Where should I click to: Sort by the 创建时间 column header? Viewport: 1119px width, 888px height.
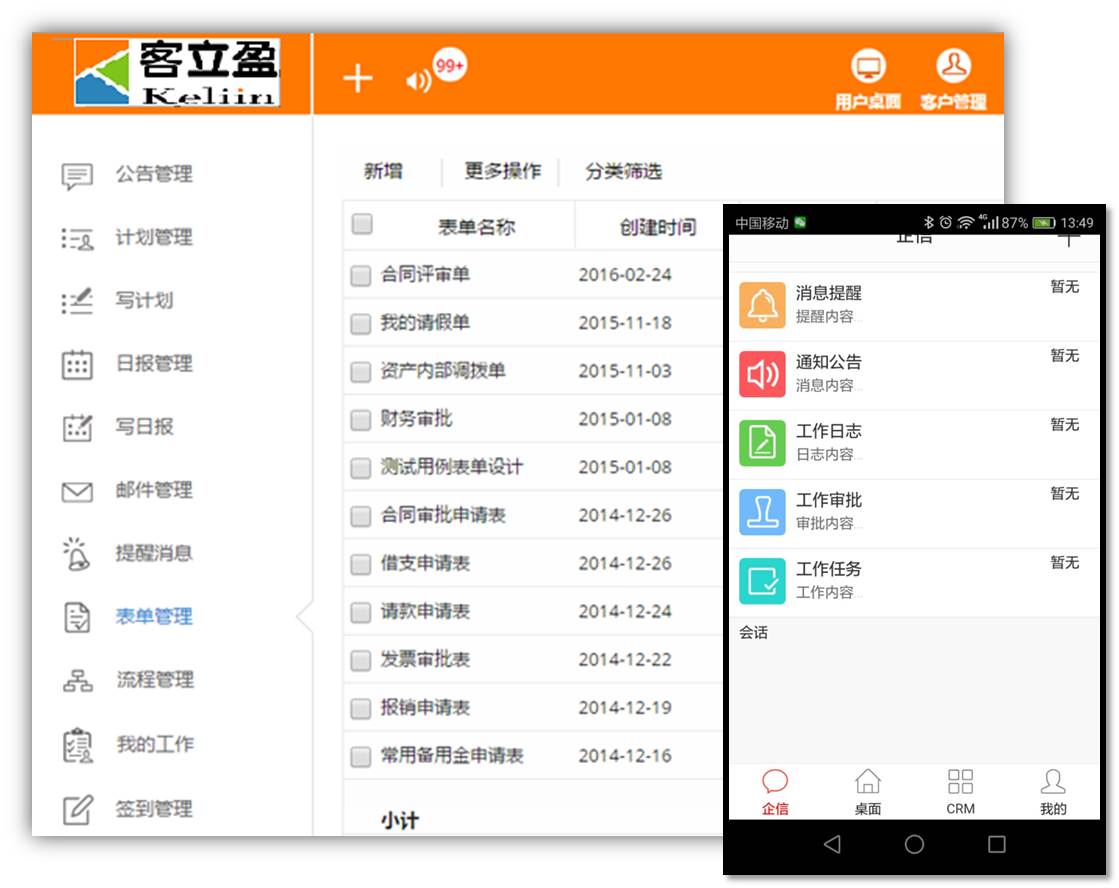(x=657, y=227)
